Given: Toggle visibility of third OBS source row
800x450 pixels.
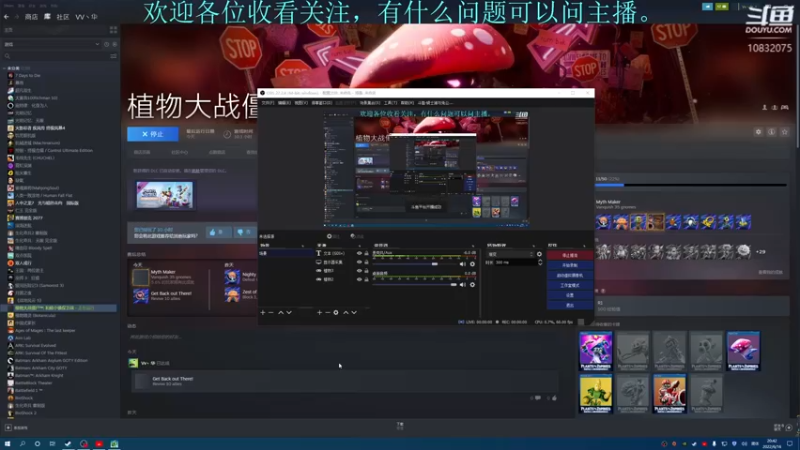Looking at the screenshot, I should point(359,270).
